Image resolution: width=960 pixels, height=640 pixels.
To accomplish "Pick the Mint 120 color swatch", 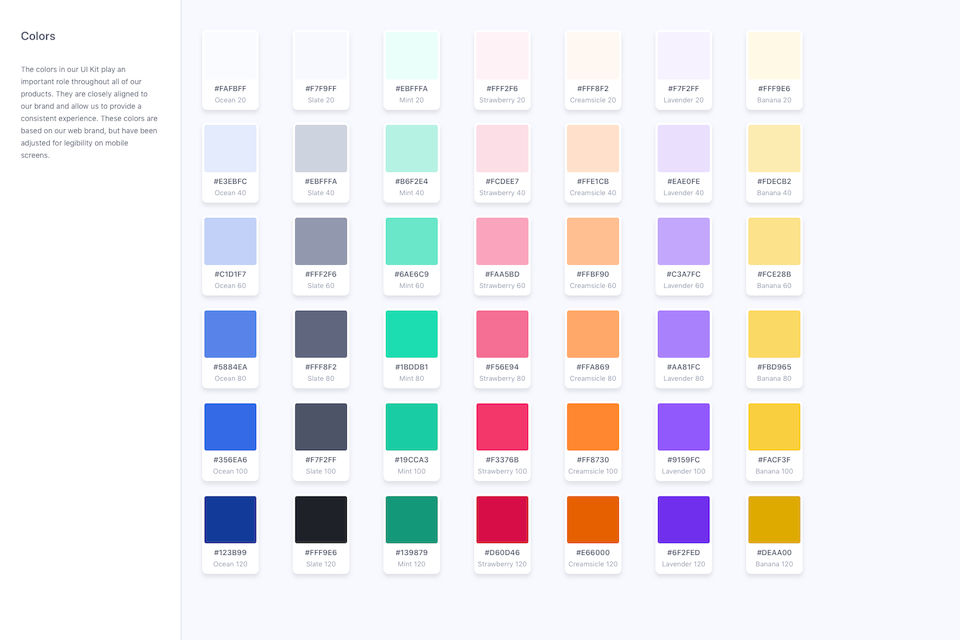I will coord(411,520).
